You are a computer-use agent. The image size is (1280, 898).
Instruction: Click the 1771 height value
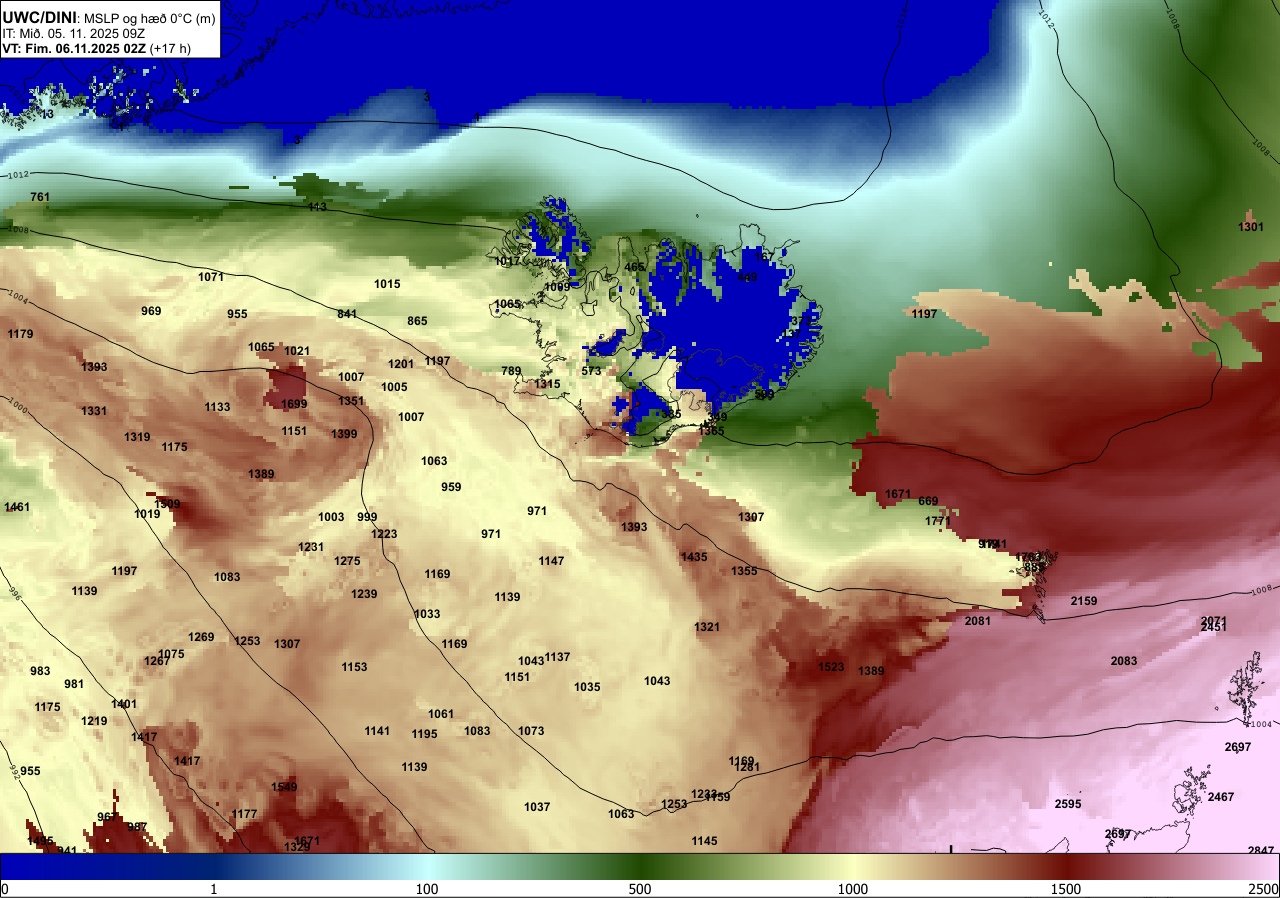[937, 521]
